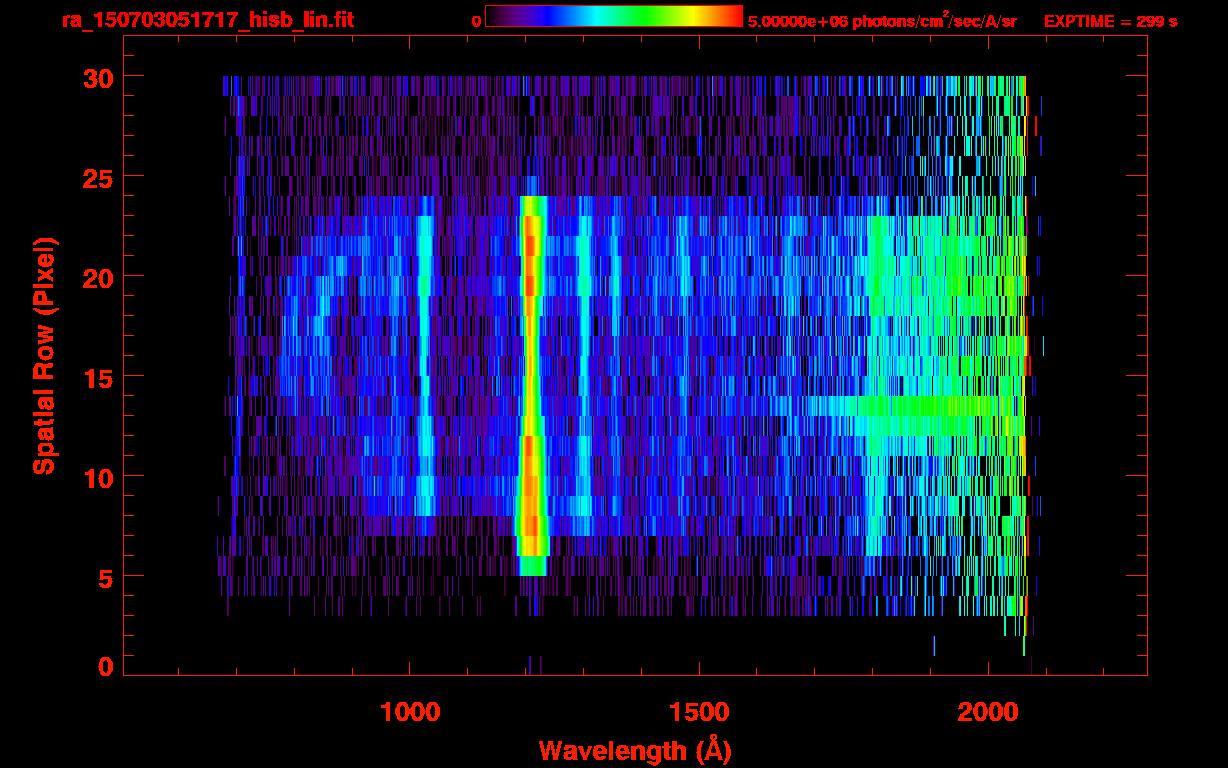Pick the green section of the color bar
Image resolution: width=1228 pixels, height=768 pixels.
click(x=645, y=16)
